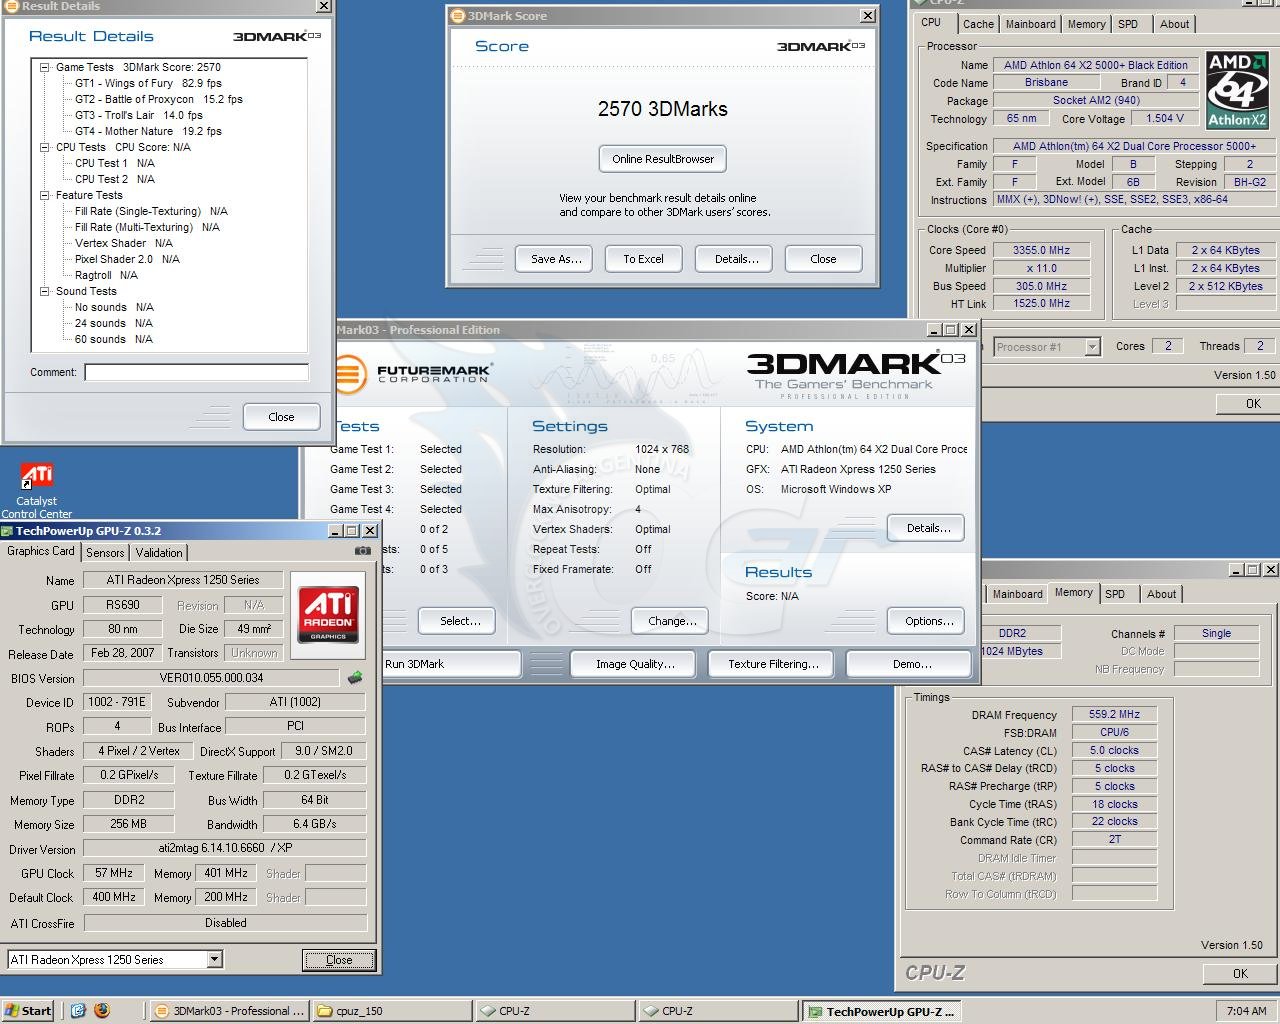
Task: Select GT1 - Wings of Fury result row
Action: pyautogui.click(x=148, y=83)
